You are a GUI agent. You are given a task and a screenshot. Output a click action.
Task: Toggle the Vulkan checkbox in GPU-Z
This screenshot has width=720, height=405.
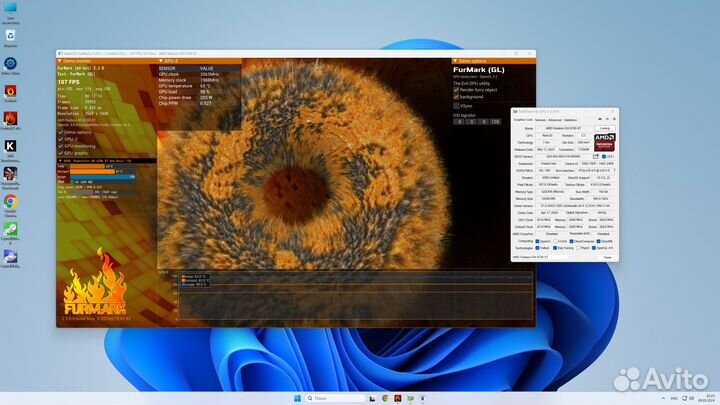(537, 248)
